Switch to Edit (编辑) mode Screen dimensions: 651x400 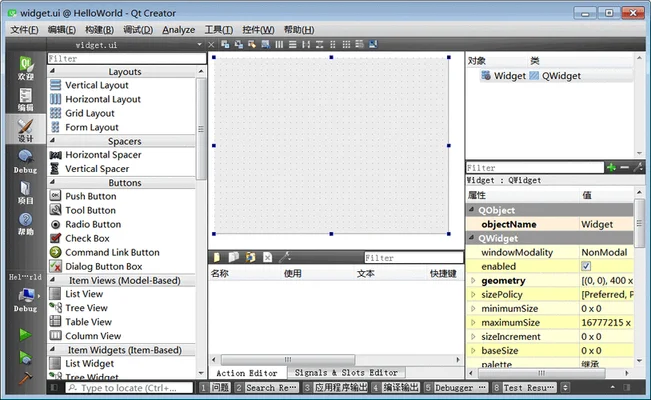point(25,100)
